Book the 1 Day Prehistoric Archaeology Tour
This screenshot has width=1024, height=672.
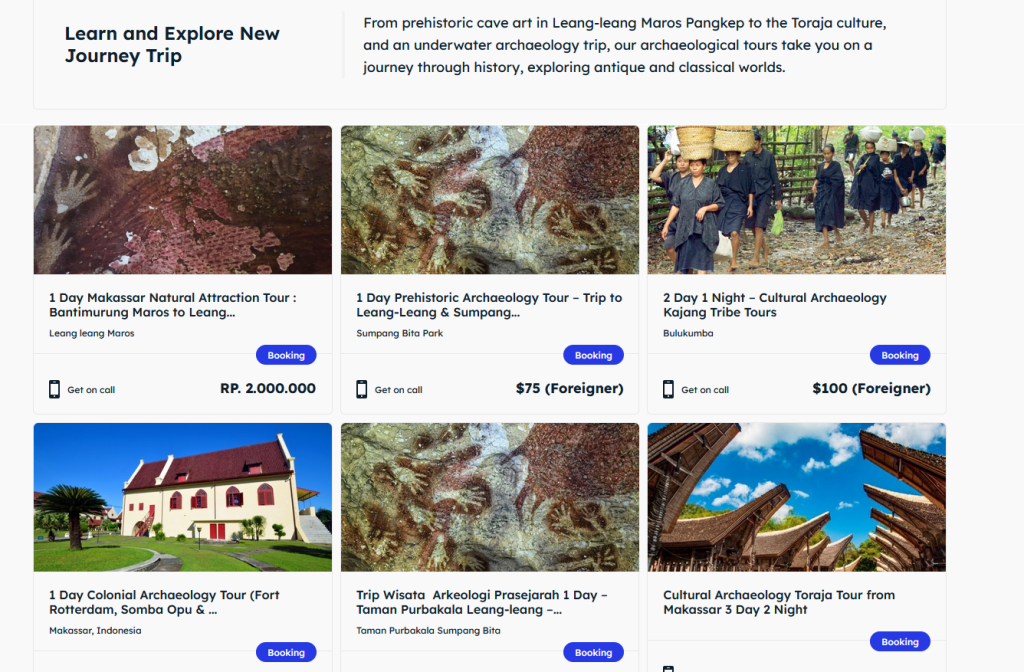pyautogui.click(x=593, y=355)
